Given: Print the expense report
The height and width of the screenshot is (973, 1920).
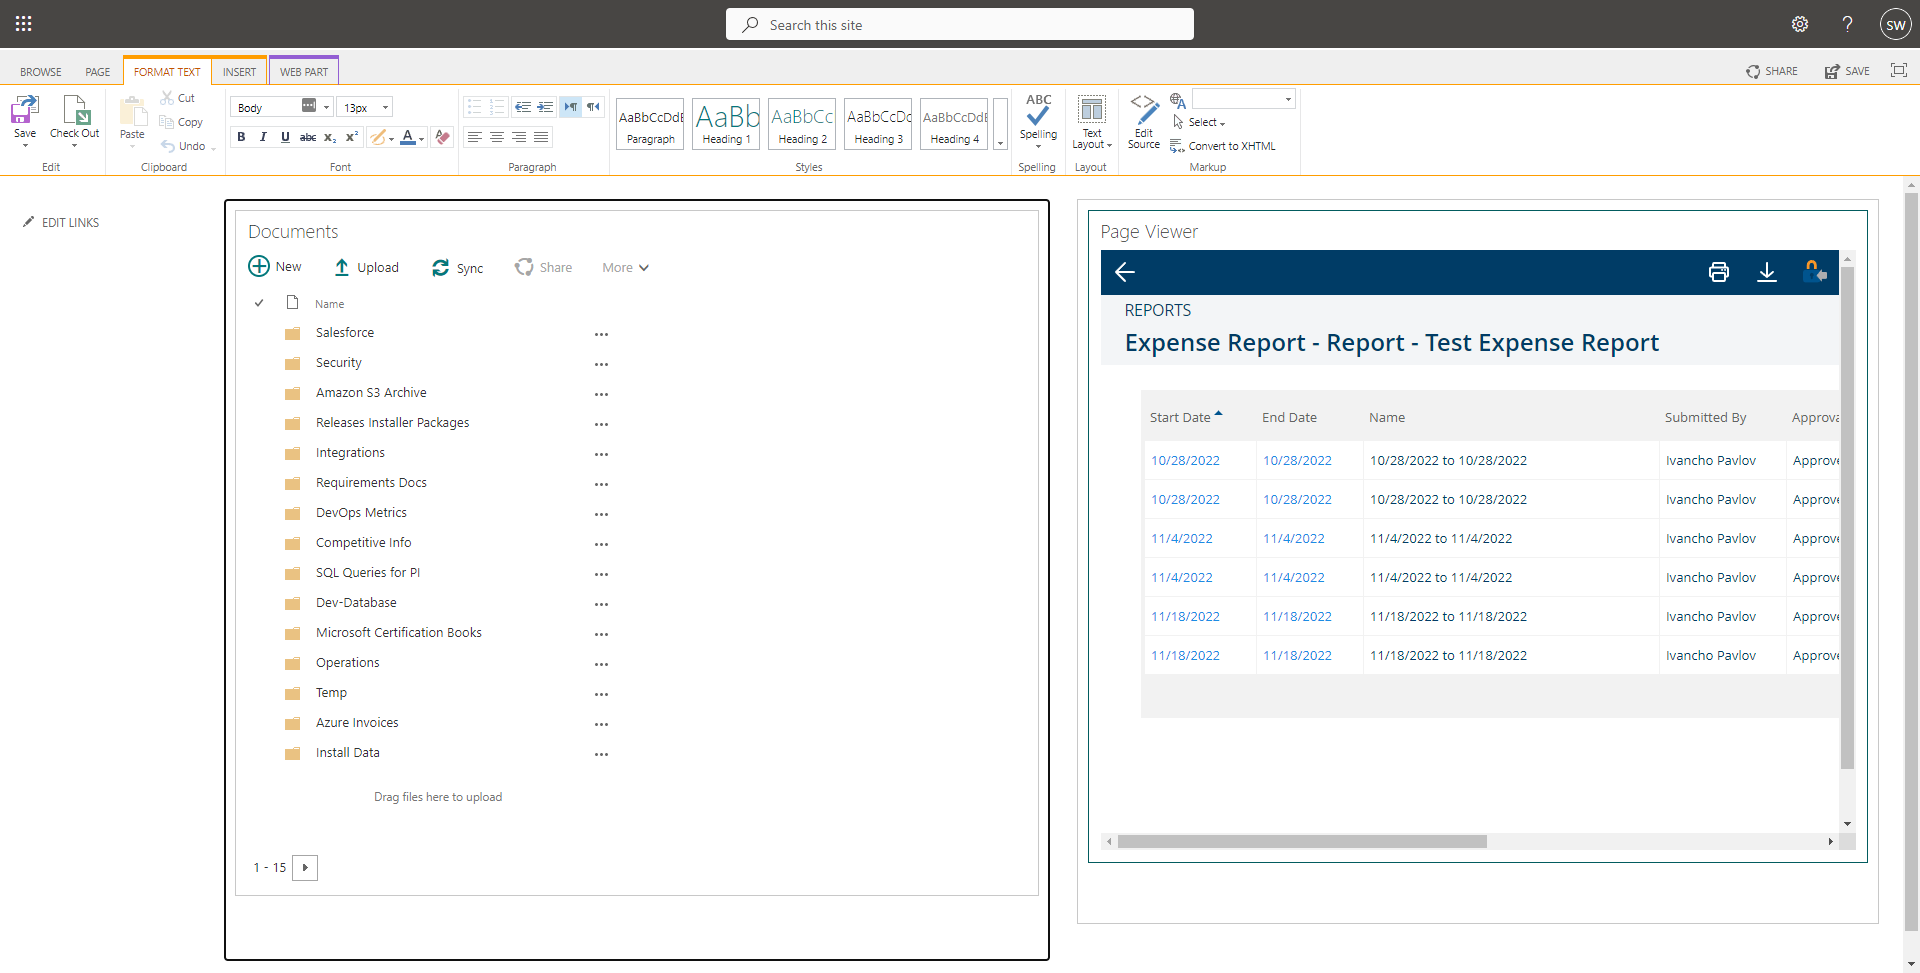Looking at the screenshot, I should [x=1718, y=272].
